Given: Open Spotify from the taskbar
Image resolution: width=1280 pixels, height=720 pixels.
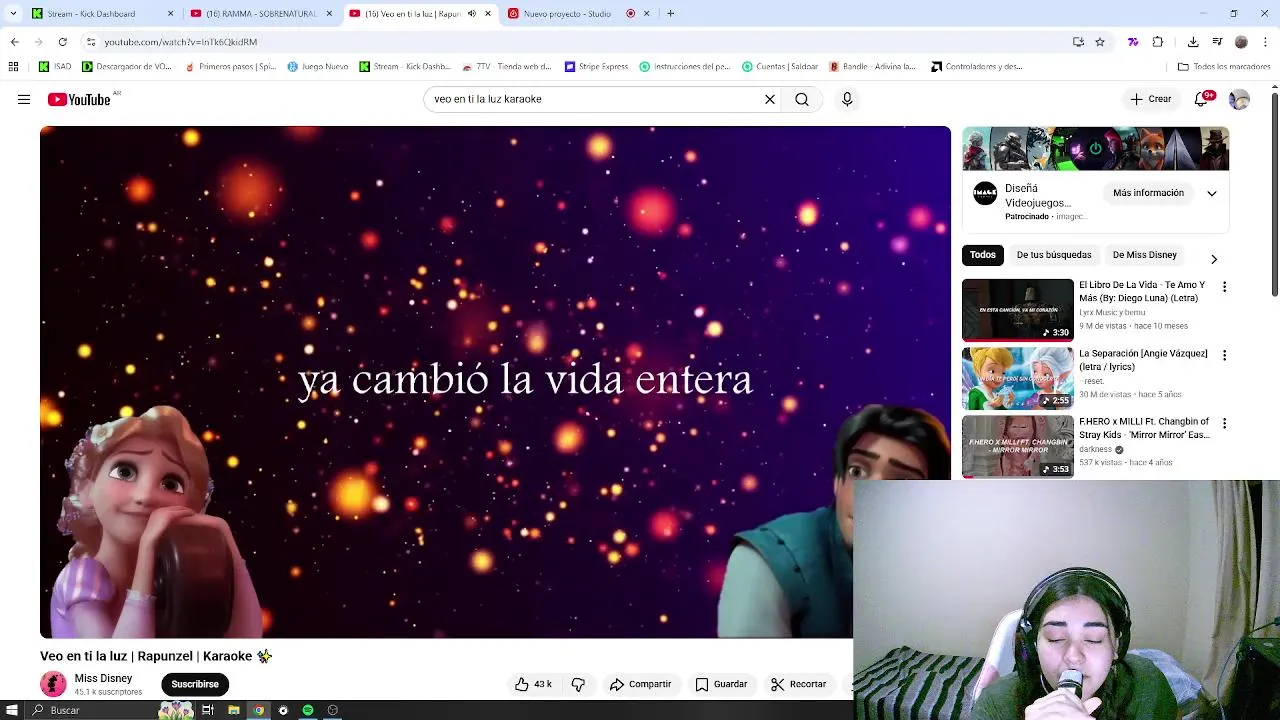Looking at the screenshot, I should tap(308, 710).
